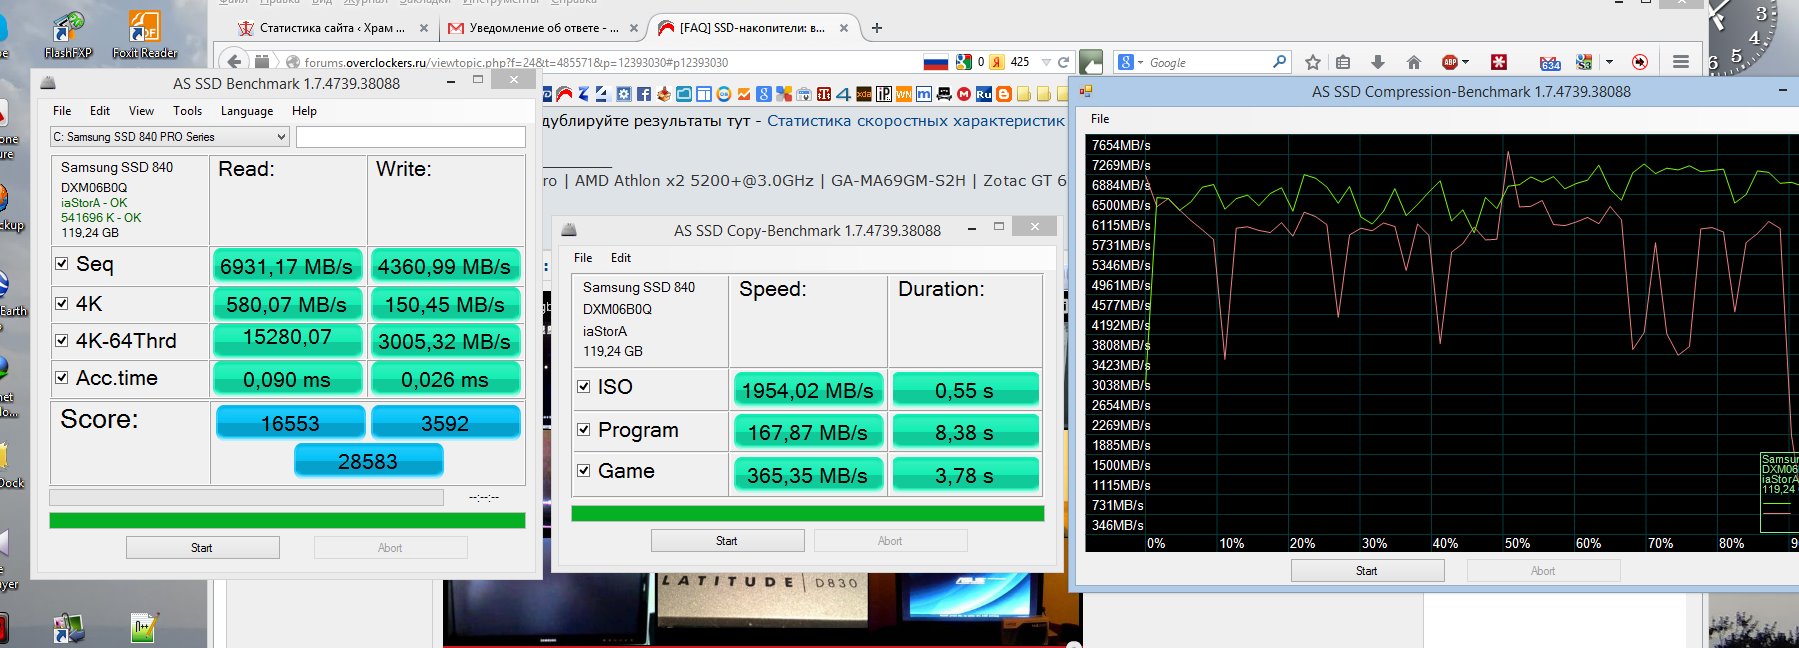The height and width of the screenshot is (648, 1799).
Task: Click the Firefox home icon
Action: tap(1413, 62)
